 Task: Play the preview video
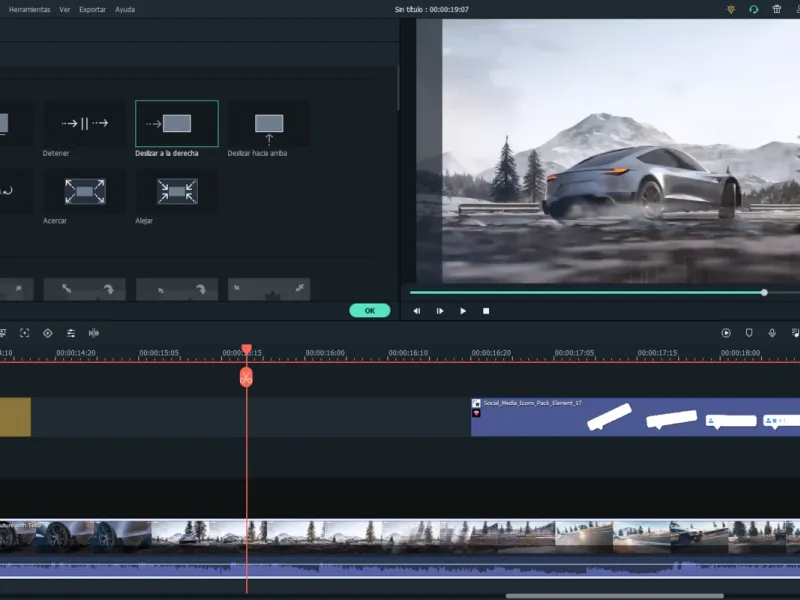pyautogui.click(x=463, y=311)
